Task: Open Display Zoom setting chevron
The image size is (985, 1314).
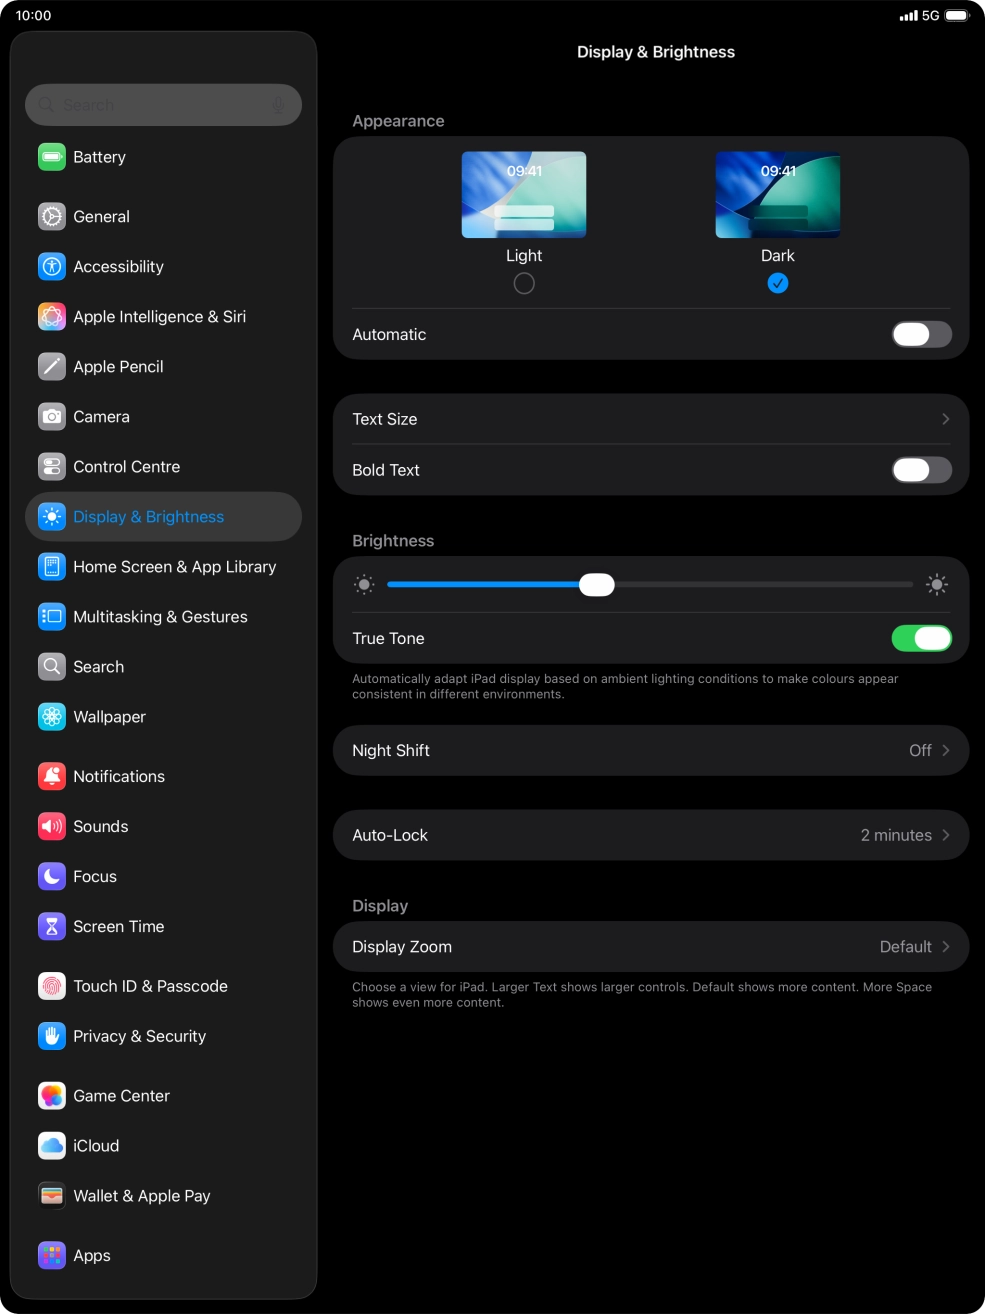Action: pyautogui.click(x=945, y=947)
